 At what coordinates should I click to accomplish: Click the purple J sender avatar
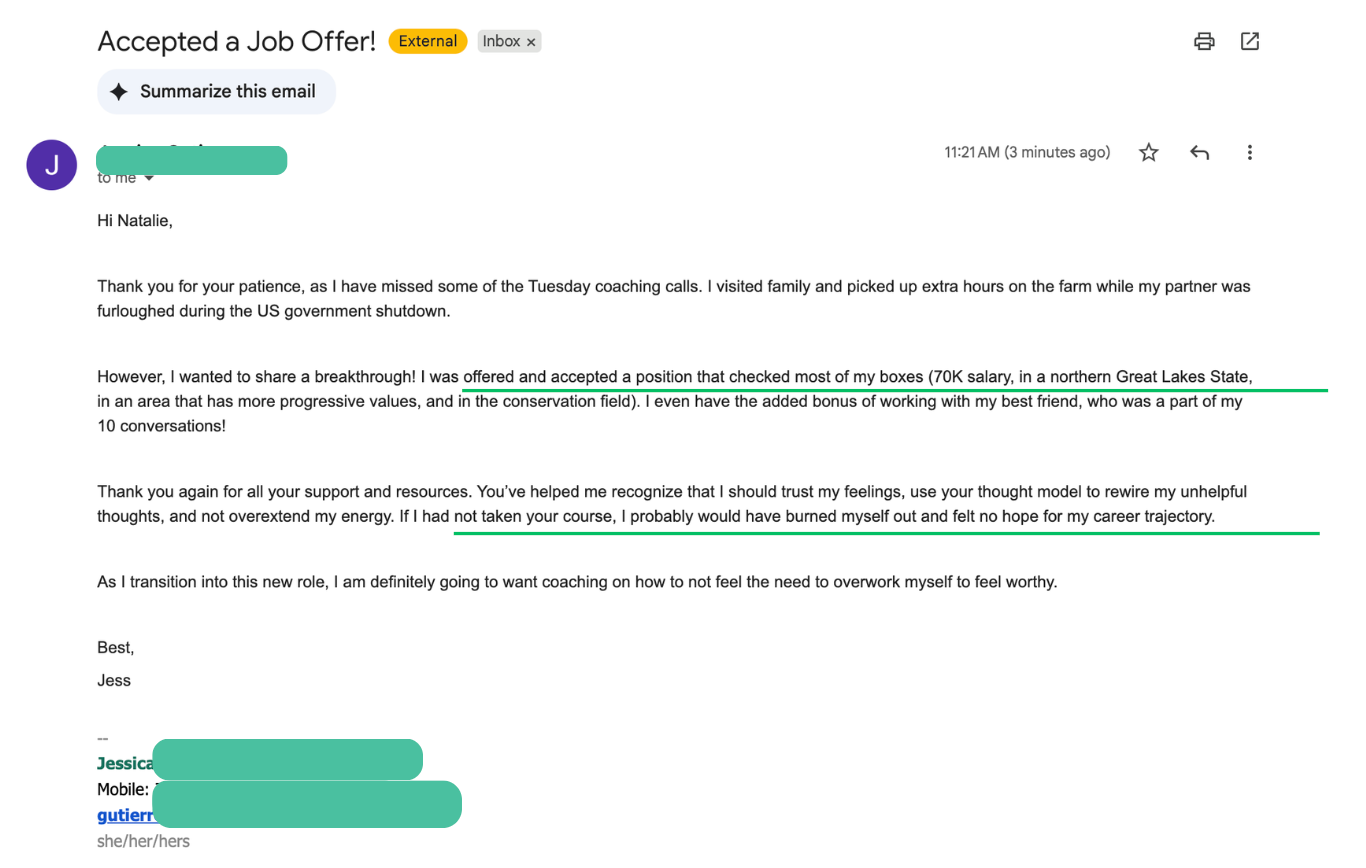click(x=51, y=165)
